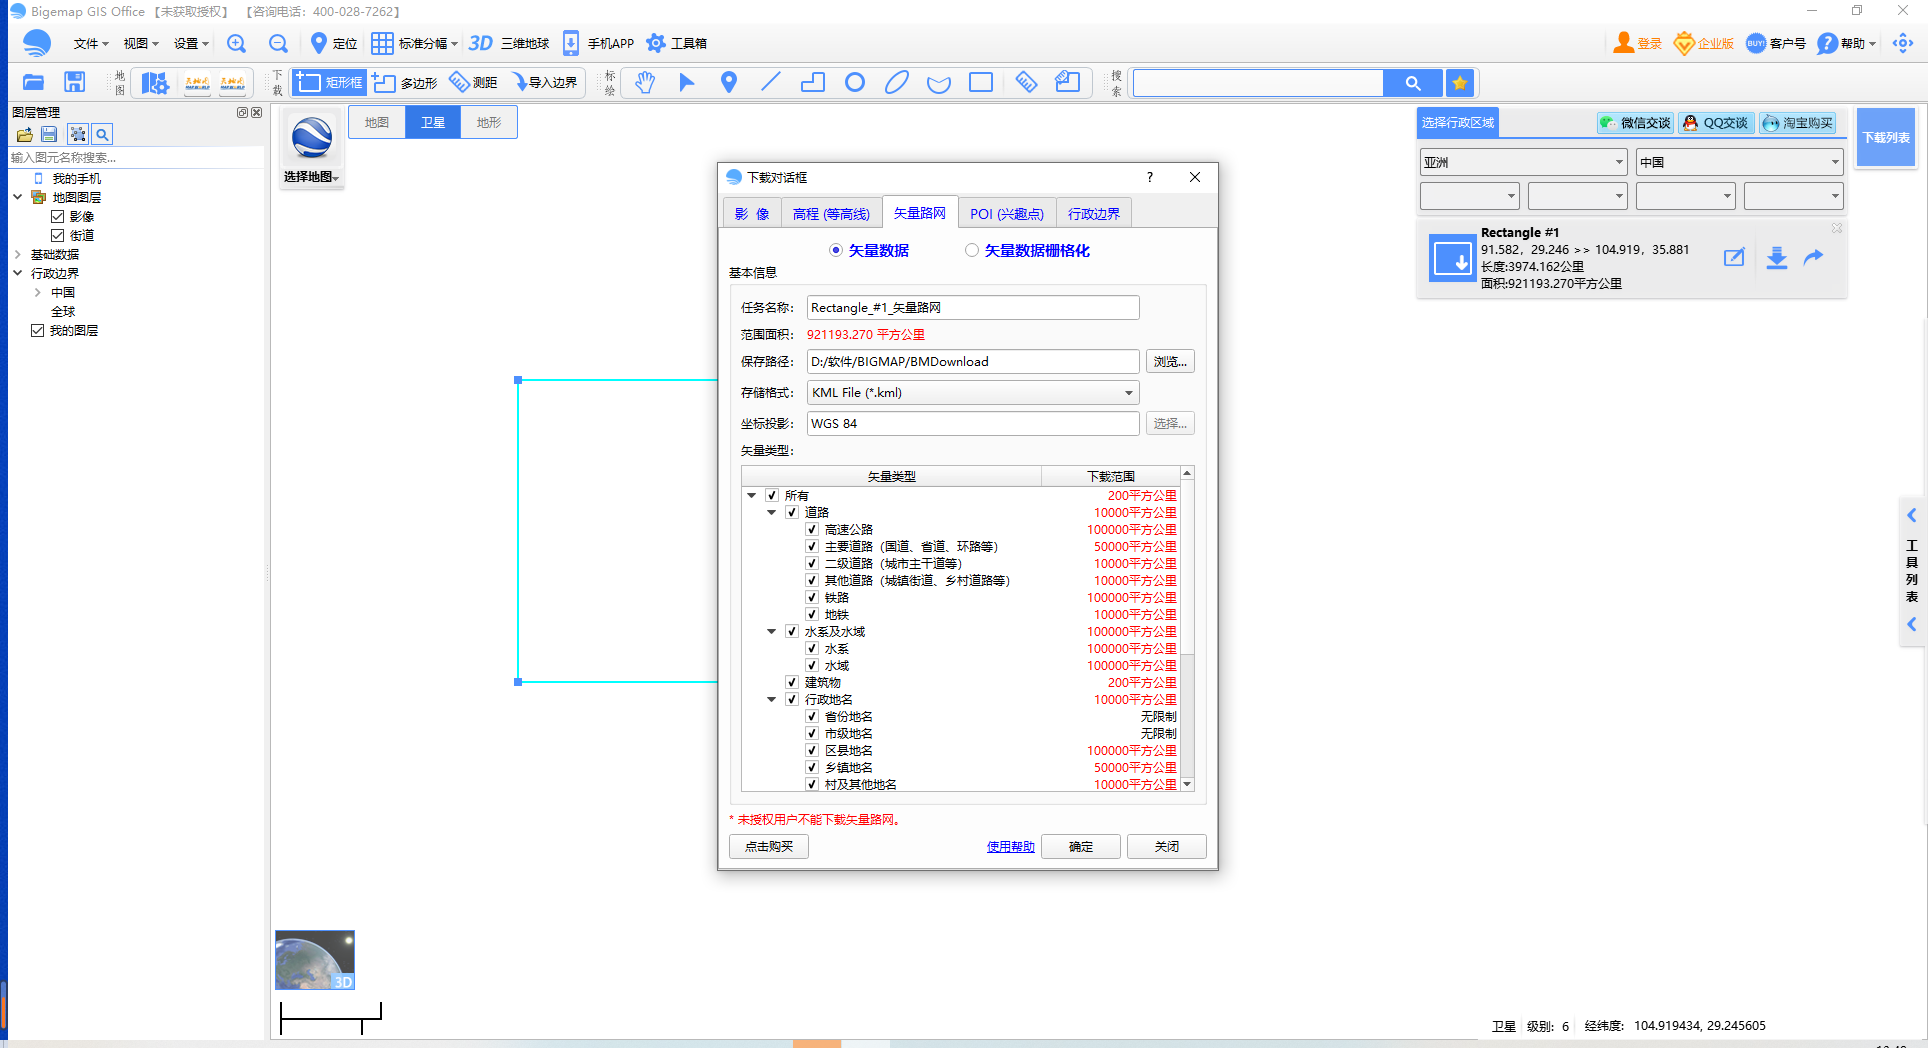Activate the distance measure tool 测距
1928x1048 pixels.
point(474,82)
